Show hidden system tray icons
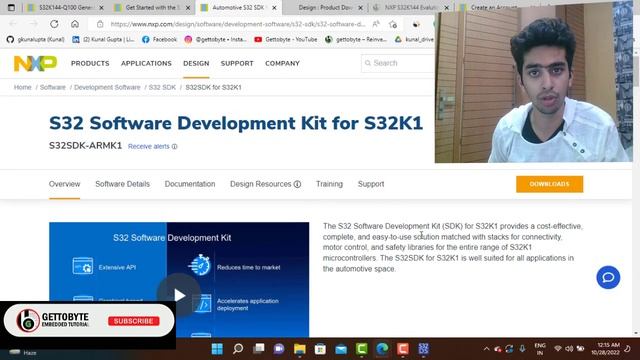 (x=486, y=349)
